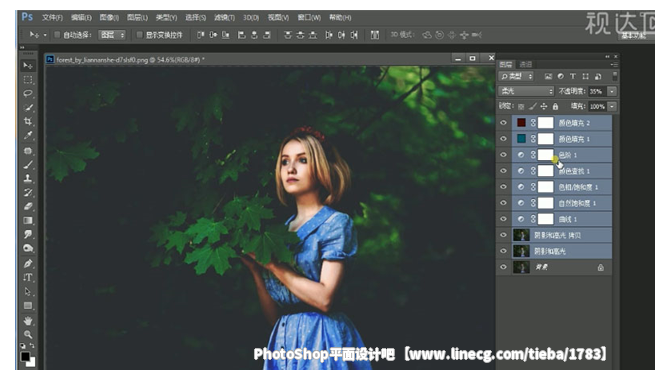Open the 文件(F) menu
This screenshot has width=662, height=373.
[x=52, y=17]
